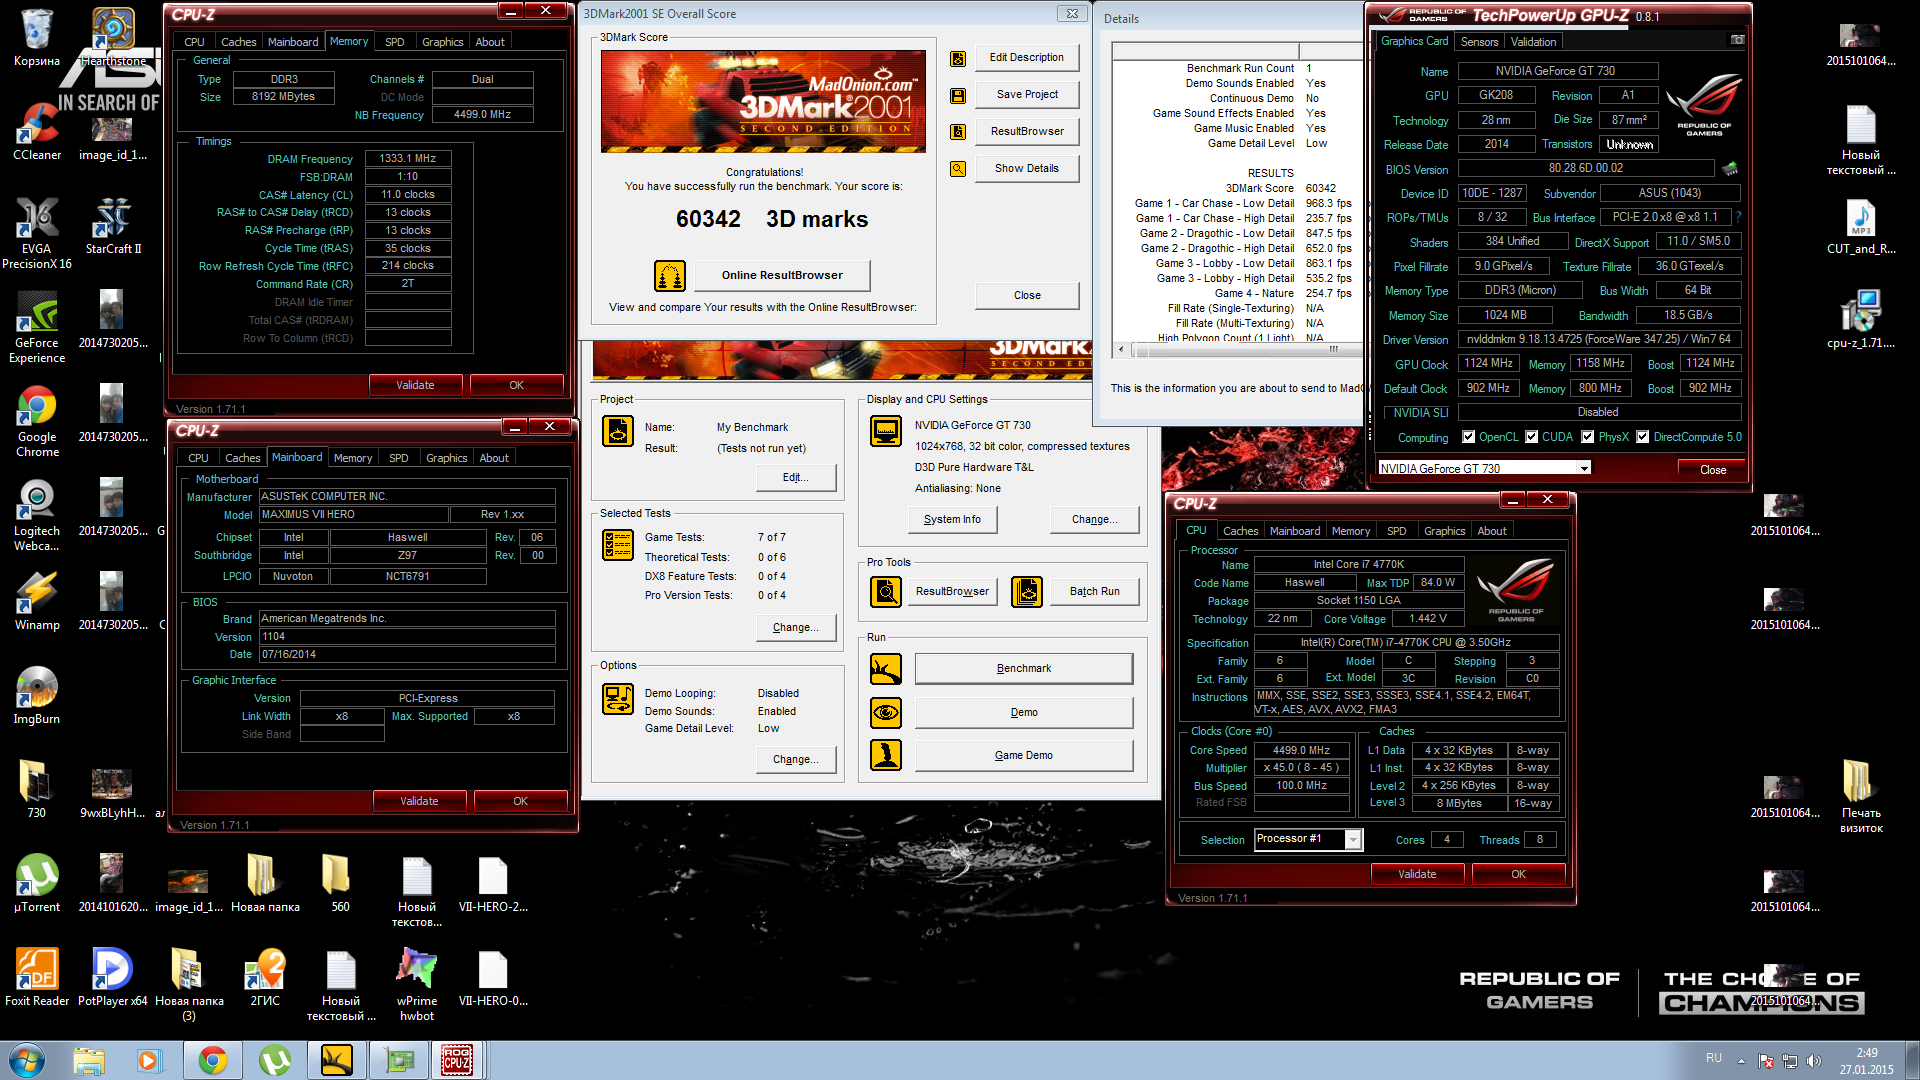Toggle the OpenCL checkbox in GPU-Z
This screenshot has height=1080, width=1920.
[x=1469, y=437]
